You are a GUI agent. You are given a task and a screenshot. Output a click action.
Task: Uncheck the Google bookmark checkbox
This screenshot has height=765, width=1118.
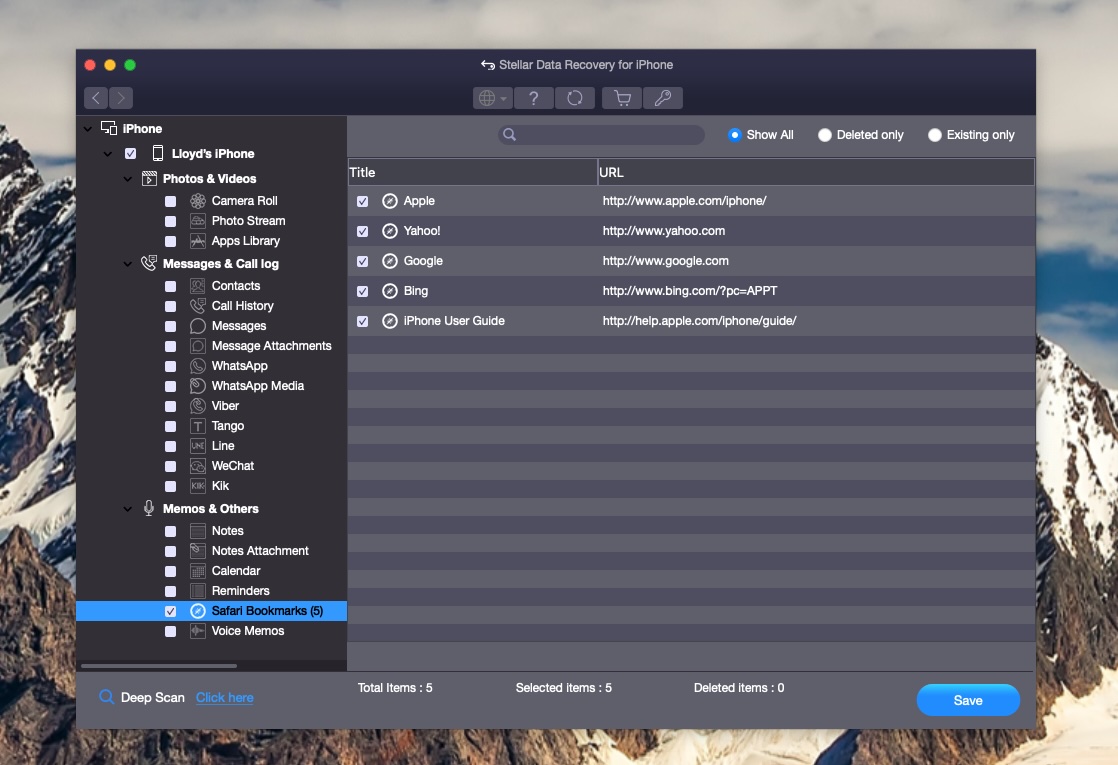coord(362,262)
